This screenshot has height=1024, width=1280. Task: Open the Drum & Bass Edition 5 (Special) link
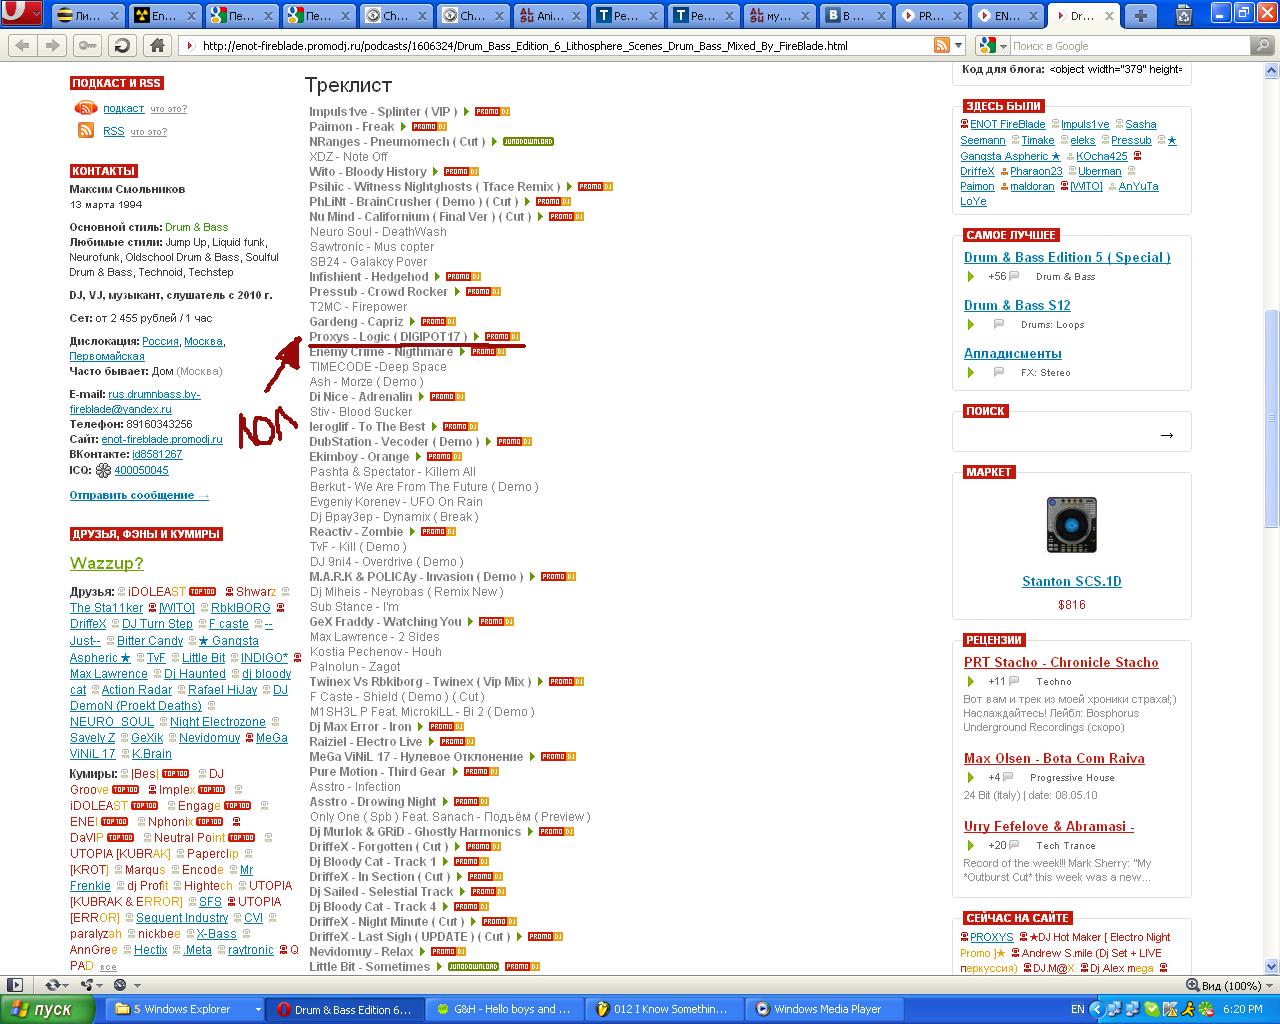1067,257
